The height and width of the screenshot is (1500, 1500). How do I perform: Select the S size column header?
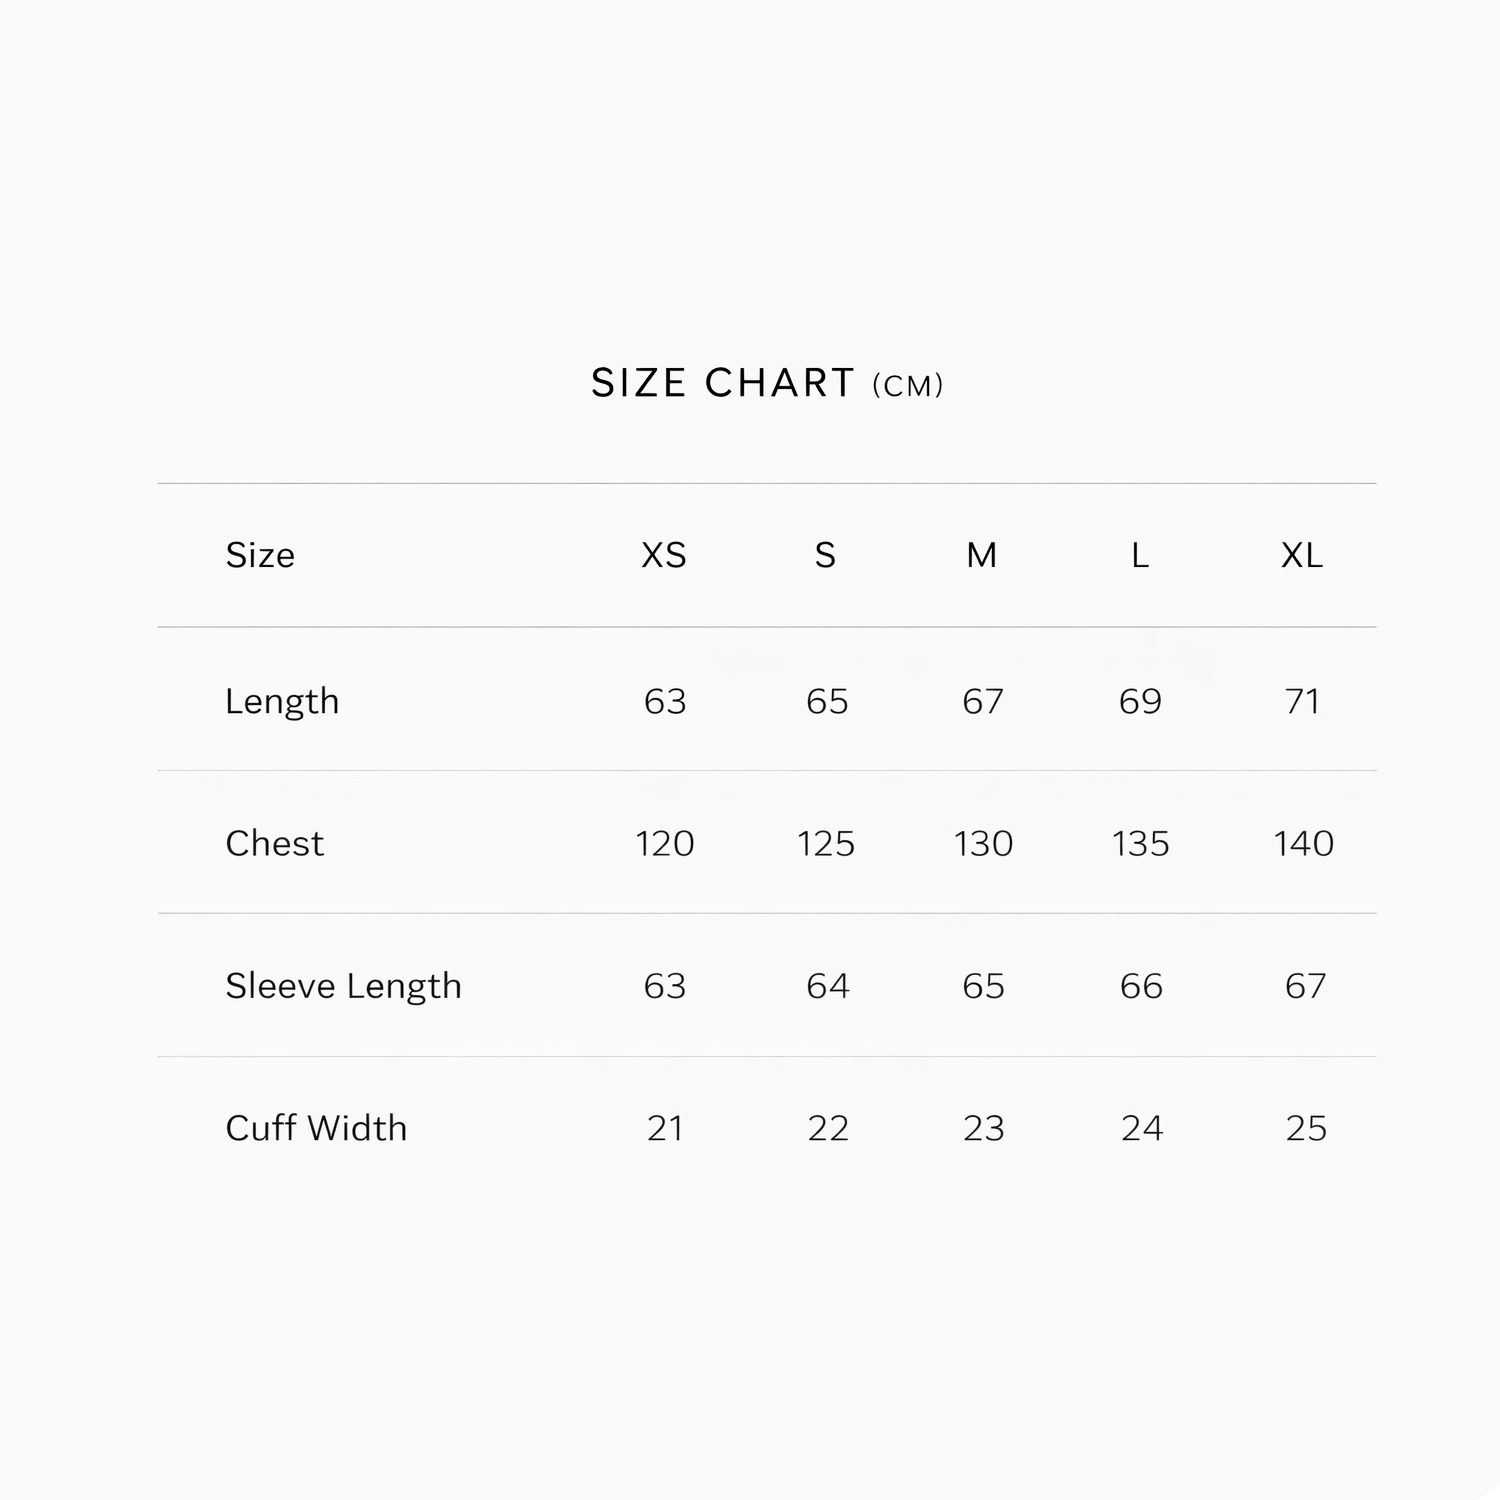[x=825, y=555]
